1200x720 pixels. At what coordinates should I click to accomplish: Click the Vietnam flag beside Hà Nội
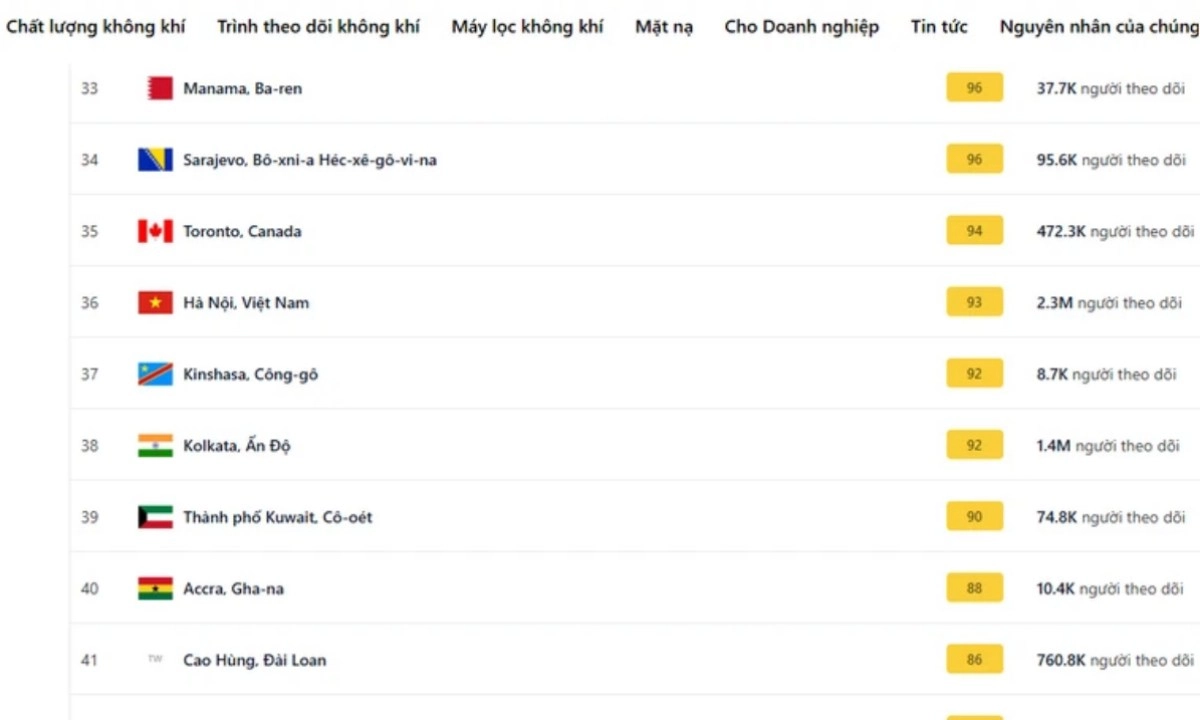[x=155, y=303]
